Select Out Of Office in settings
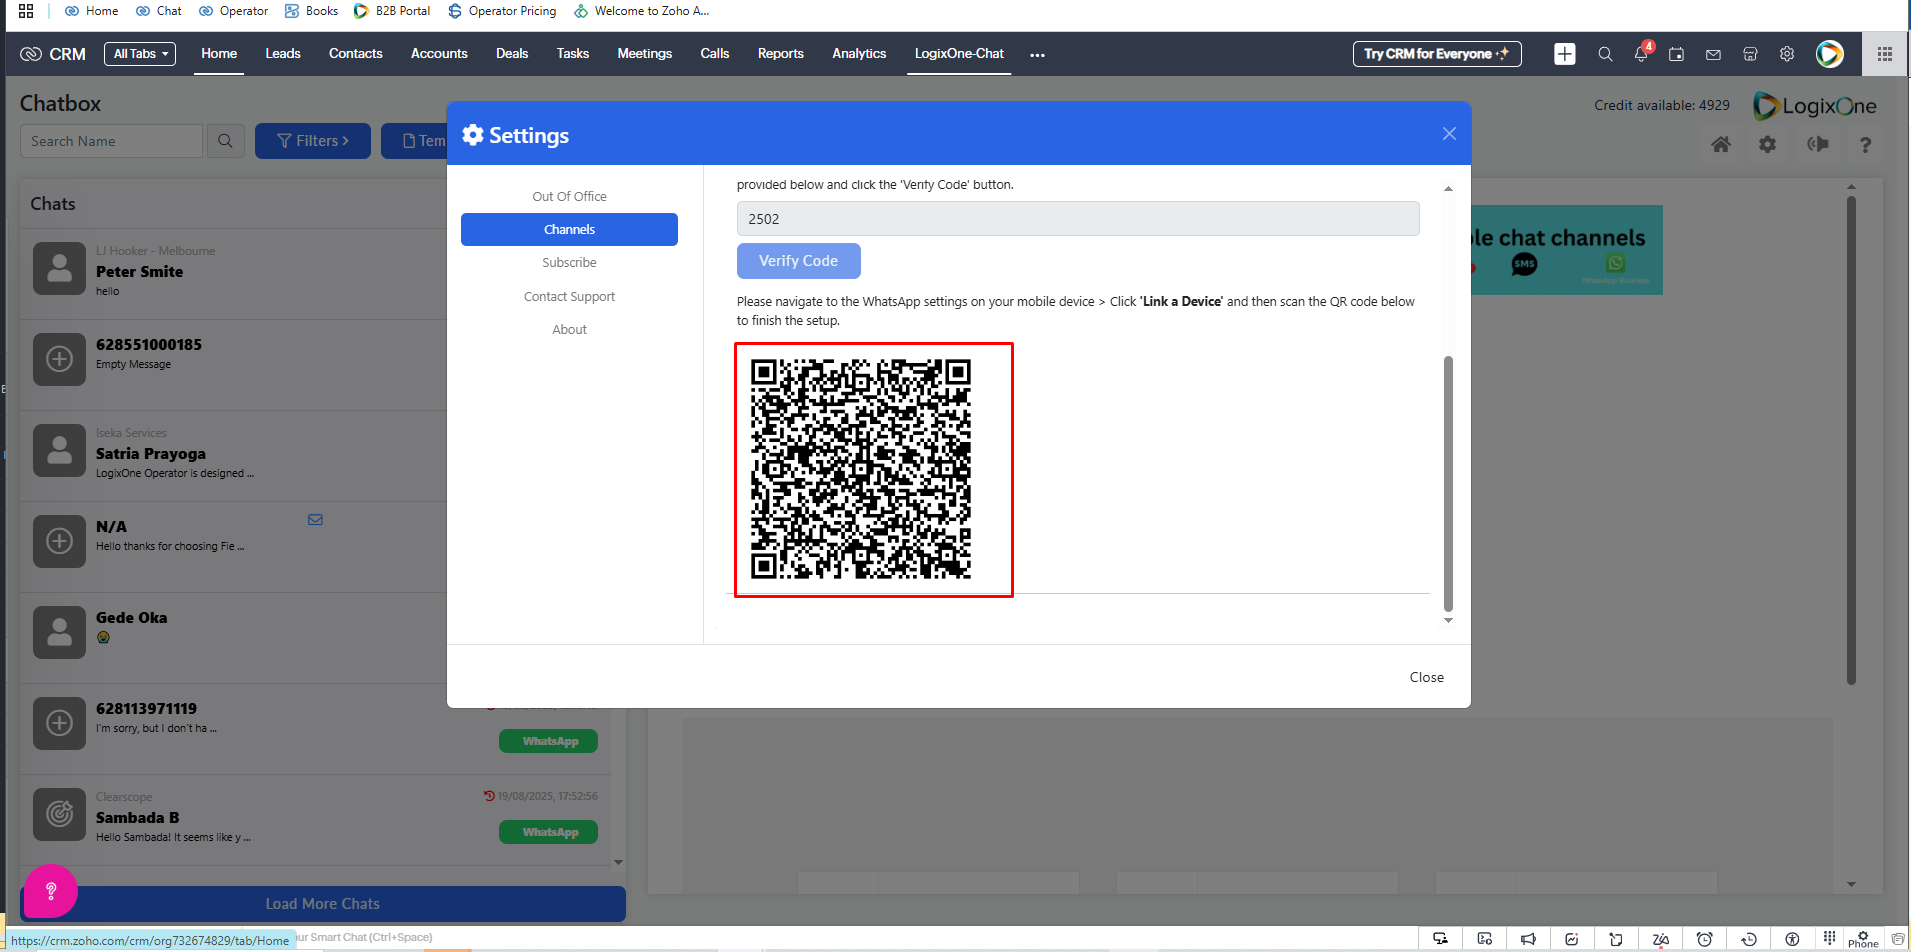Image resolution: width=1911 pixels, height=952 pixels. tap(569, 196)
